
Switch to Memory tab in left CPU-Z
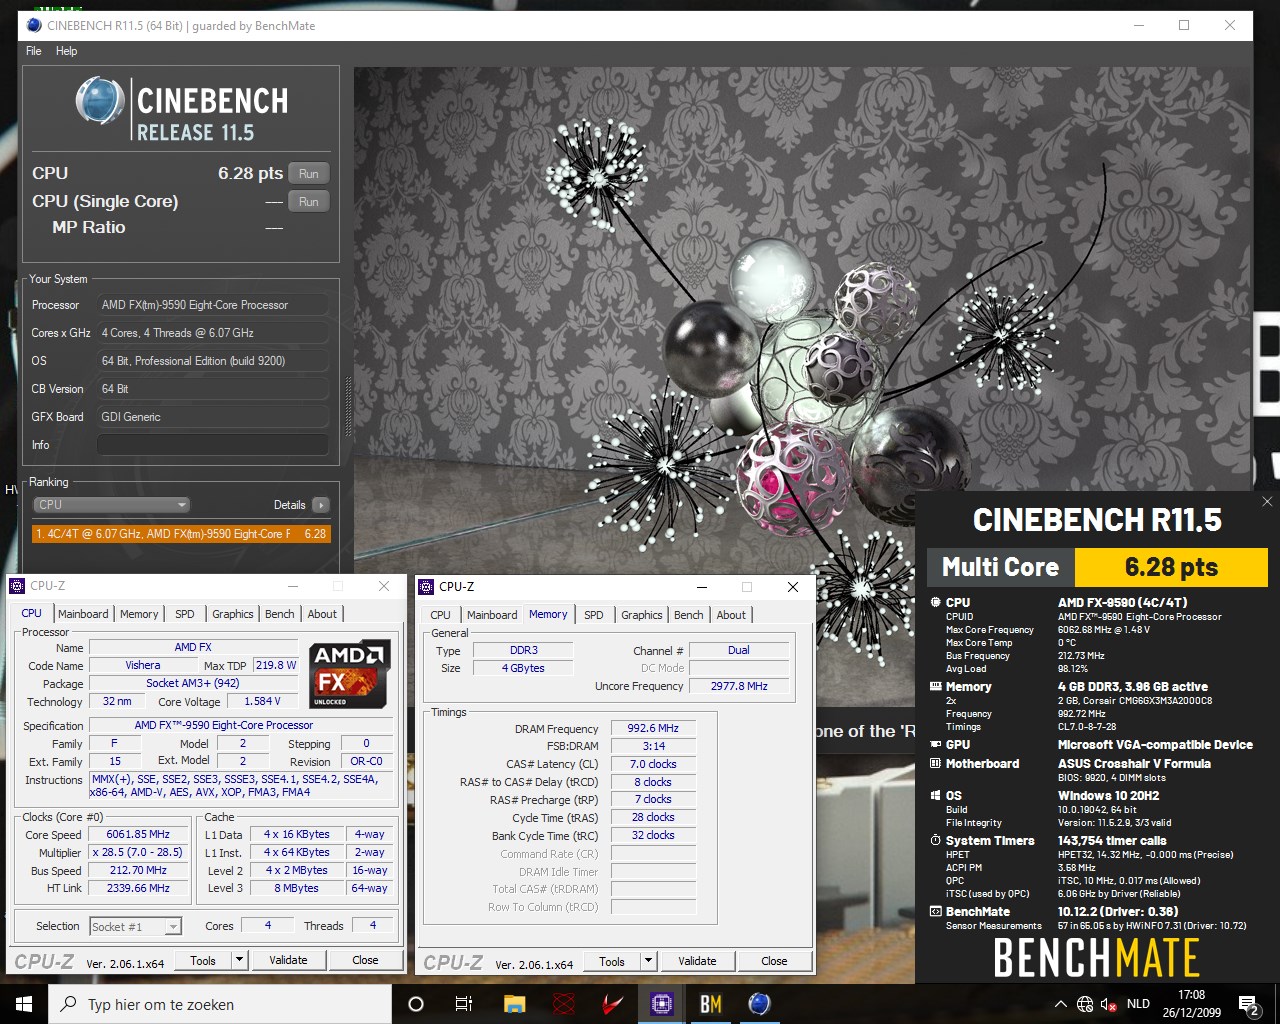click(x=139, y=614)
